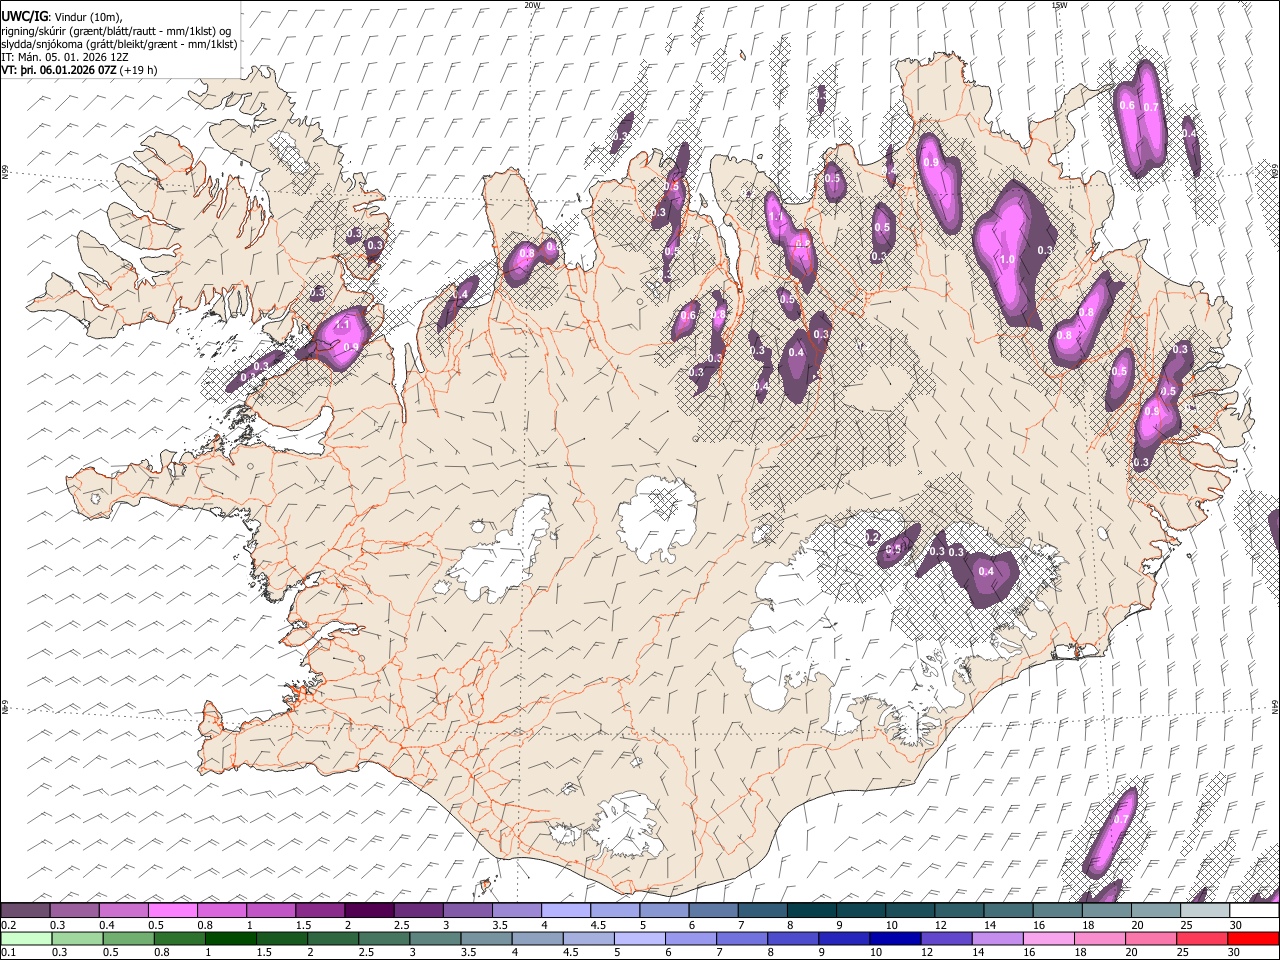Click the palest green 0.1–0.3 swatch in the bottom legend row

[26, 939]
